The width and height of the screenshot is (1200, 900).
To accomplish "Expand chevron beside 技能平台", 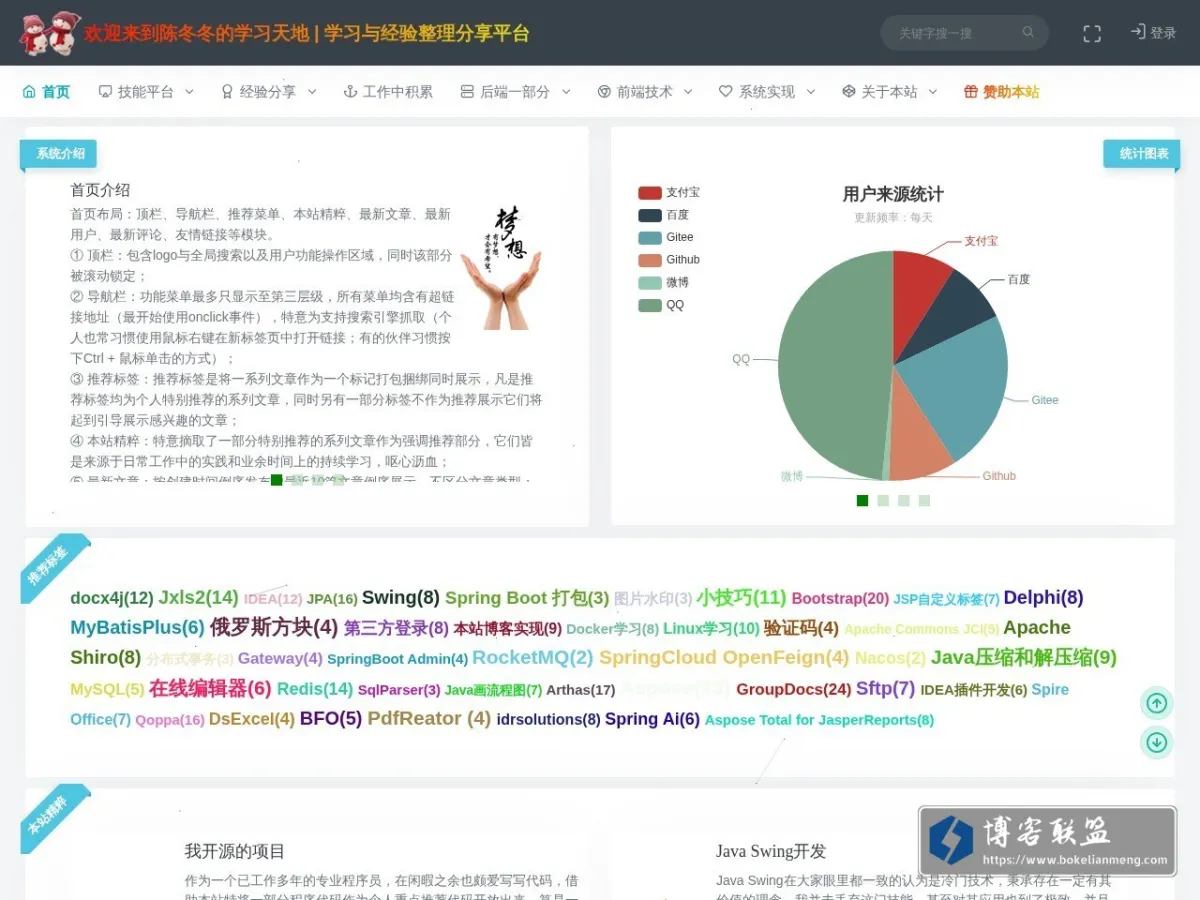I will point(190,92).
